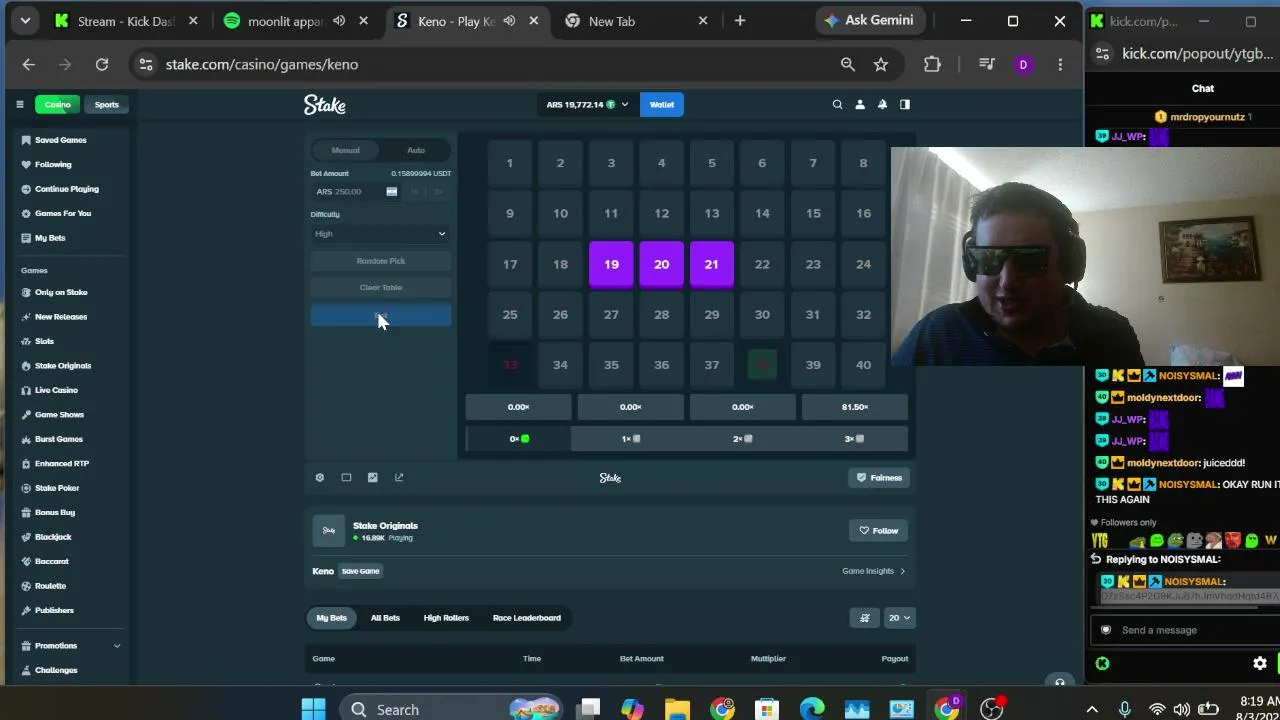The width and height of the screenshot is (1280, 720).
Task: Open the Stake search icon
Action: (x=838, y=104)
